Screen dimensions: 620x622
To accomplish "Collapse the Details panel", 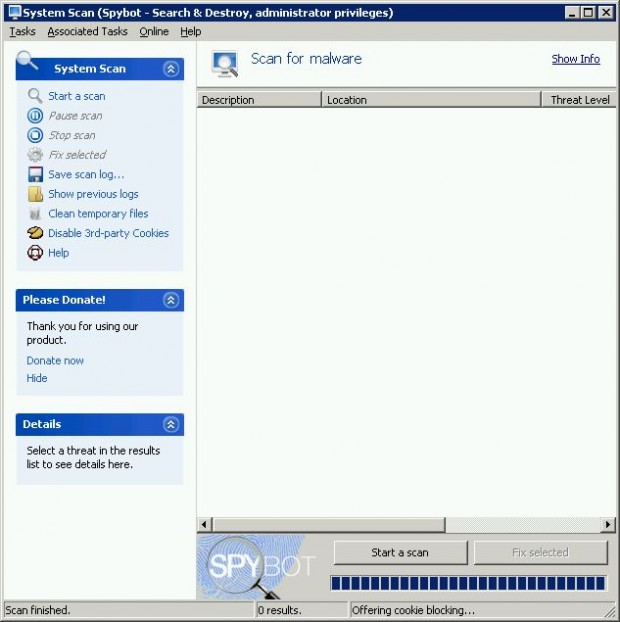I will click(171, 425).
